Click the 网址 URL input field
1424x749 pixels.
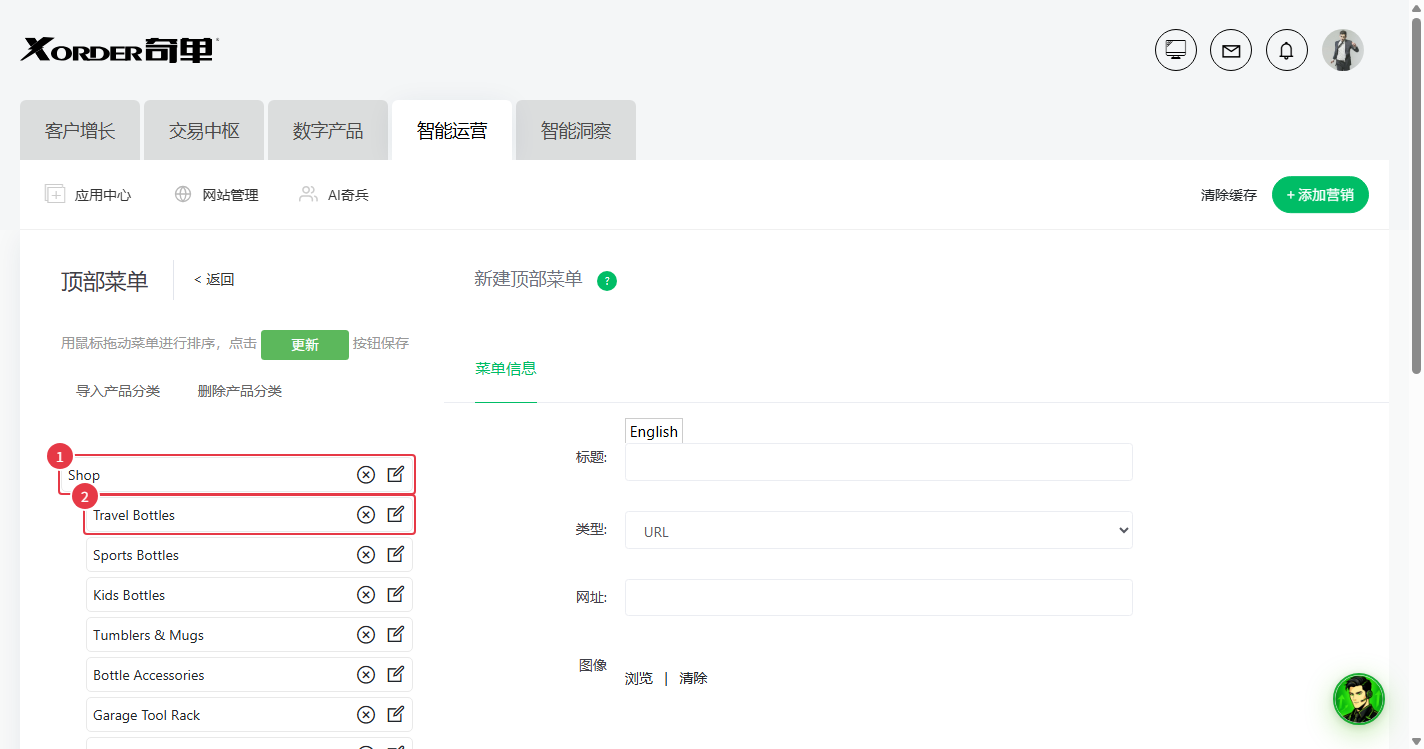point(879,597)
